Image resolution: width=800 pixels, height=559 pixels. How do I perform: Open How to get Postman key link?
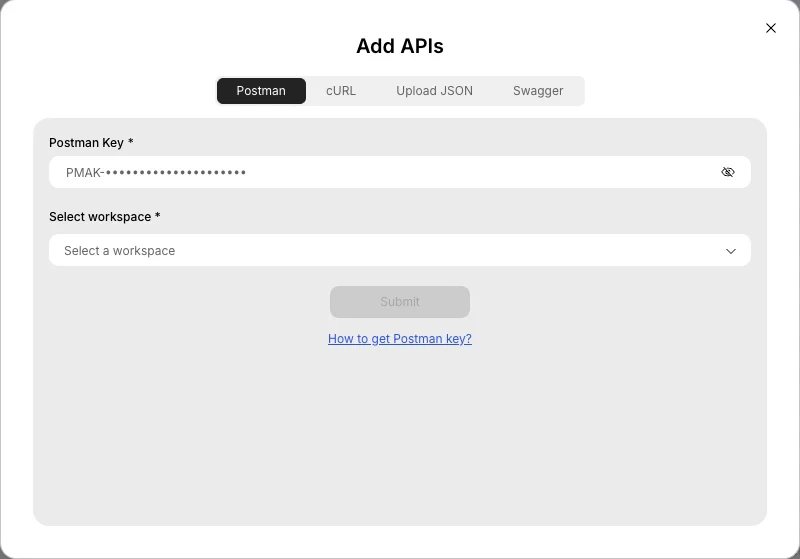coord(399,339)
